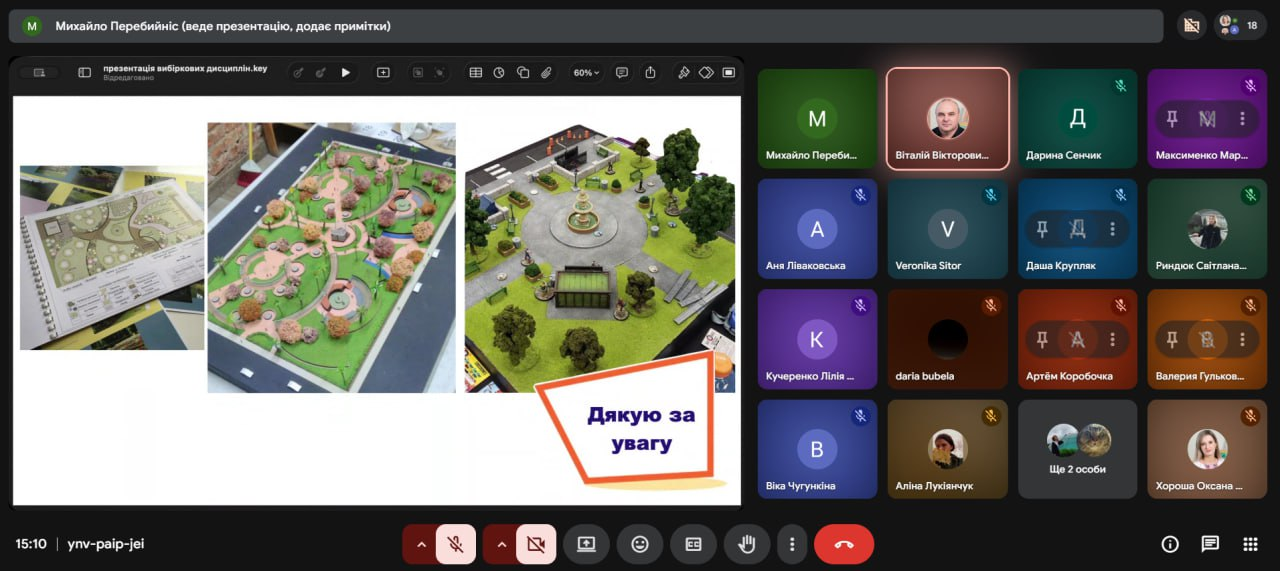Viewport: 1280px width, 571px height.
Task: Open the three-dot menu on Артём Коробочка's tile
Action: coord(1112,340)
